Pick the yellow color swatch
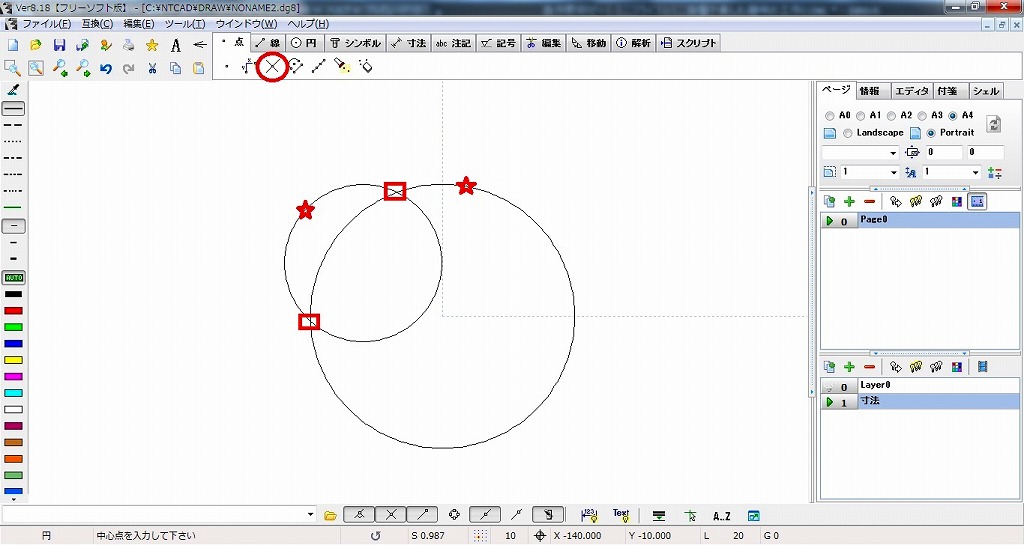Screen dimensions: 1024x545 click(x=14, y=360)
